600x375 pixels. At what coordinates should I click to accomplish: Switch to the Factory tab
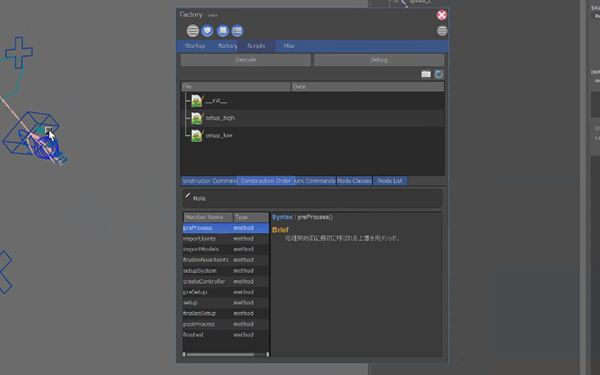(227, 46)
